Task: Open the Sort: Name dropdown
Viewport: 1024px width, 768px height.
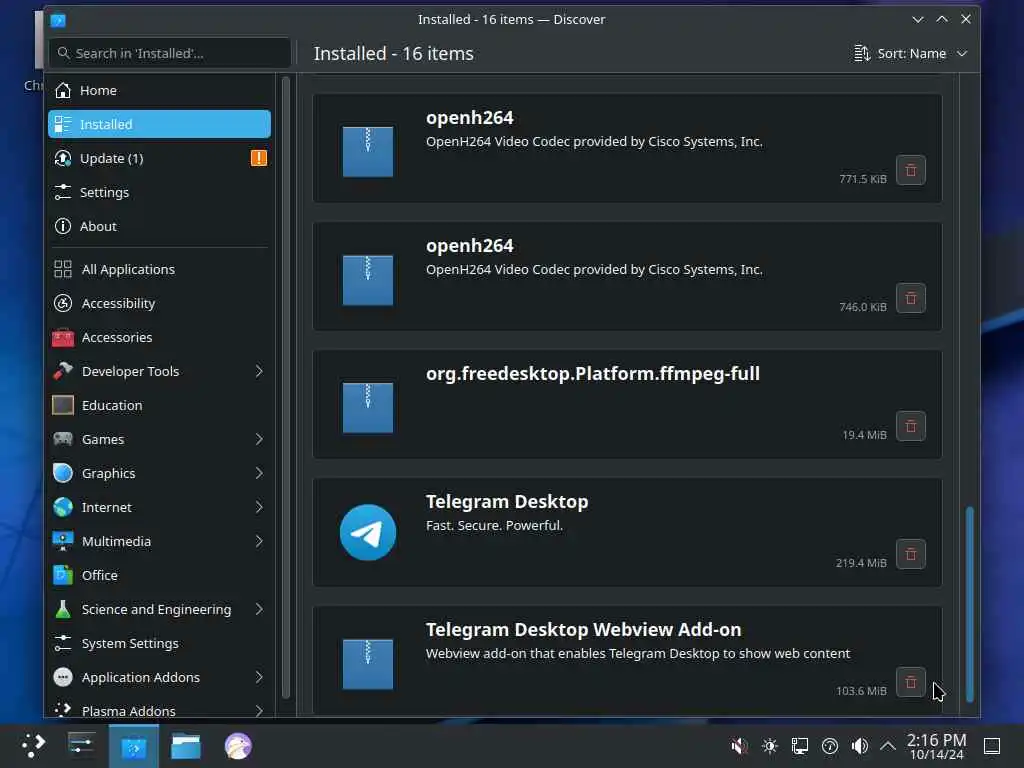Action: [x=910, y=54]
